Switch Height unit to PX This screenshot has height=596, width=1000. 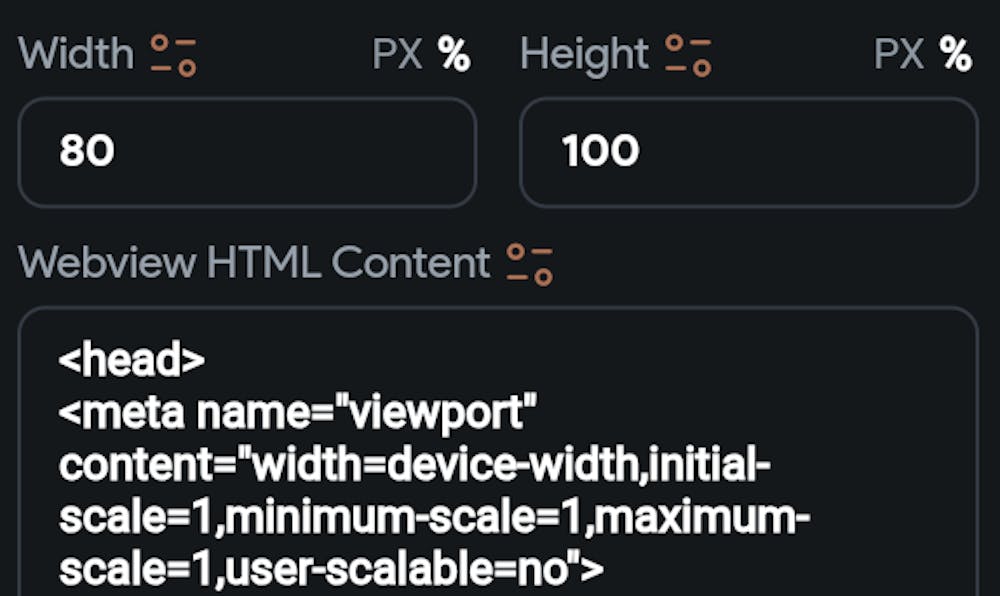[899, 56]
